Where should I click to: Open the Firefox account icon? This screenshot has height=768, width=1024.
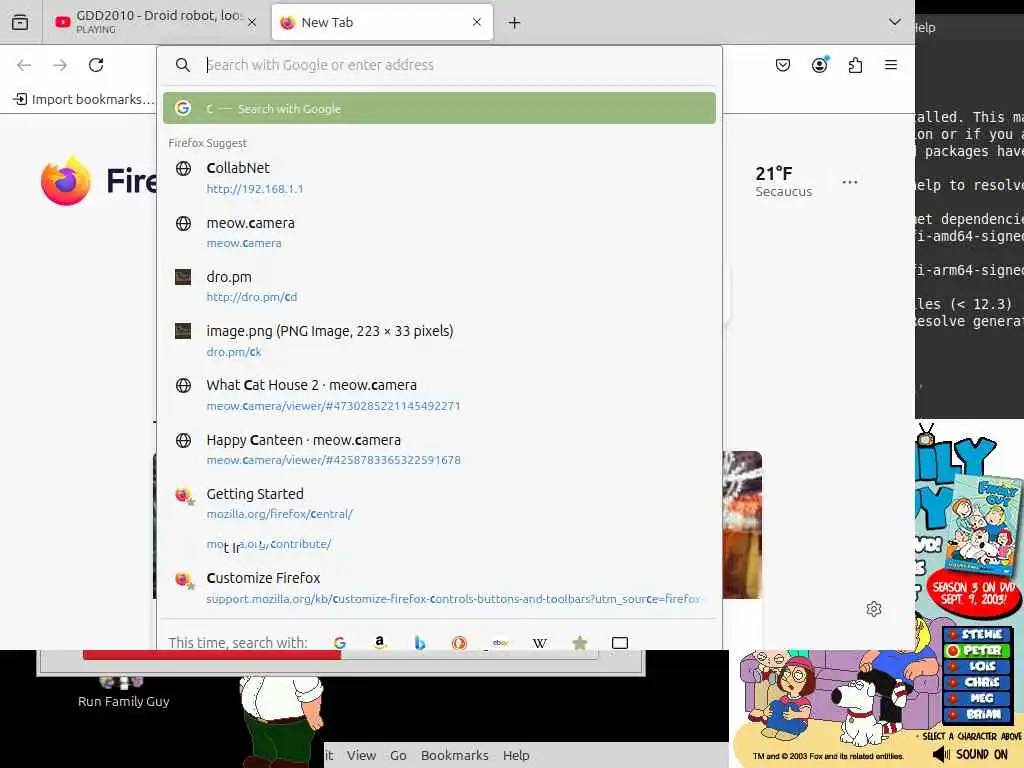[820, 65]
